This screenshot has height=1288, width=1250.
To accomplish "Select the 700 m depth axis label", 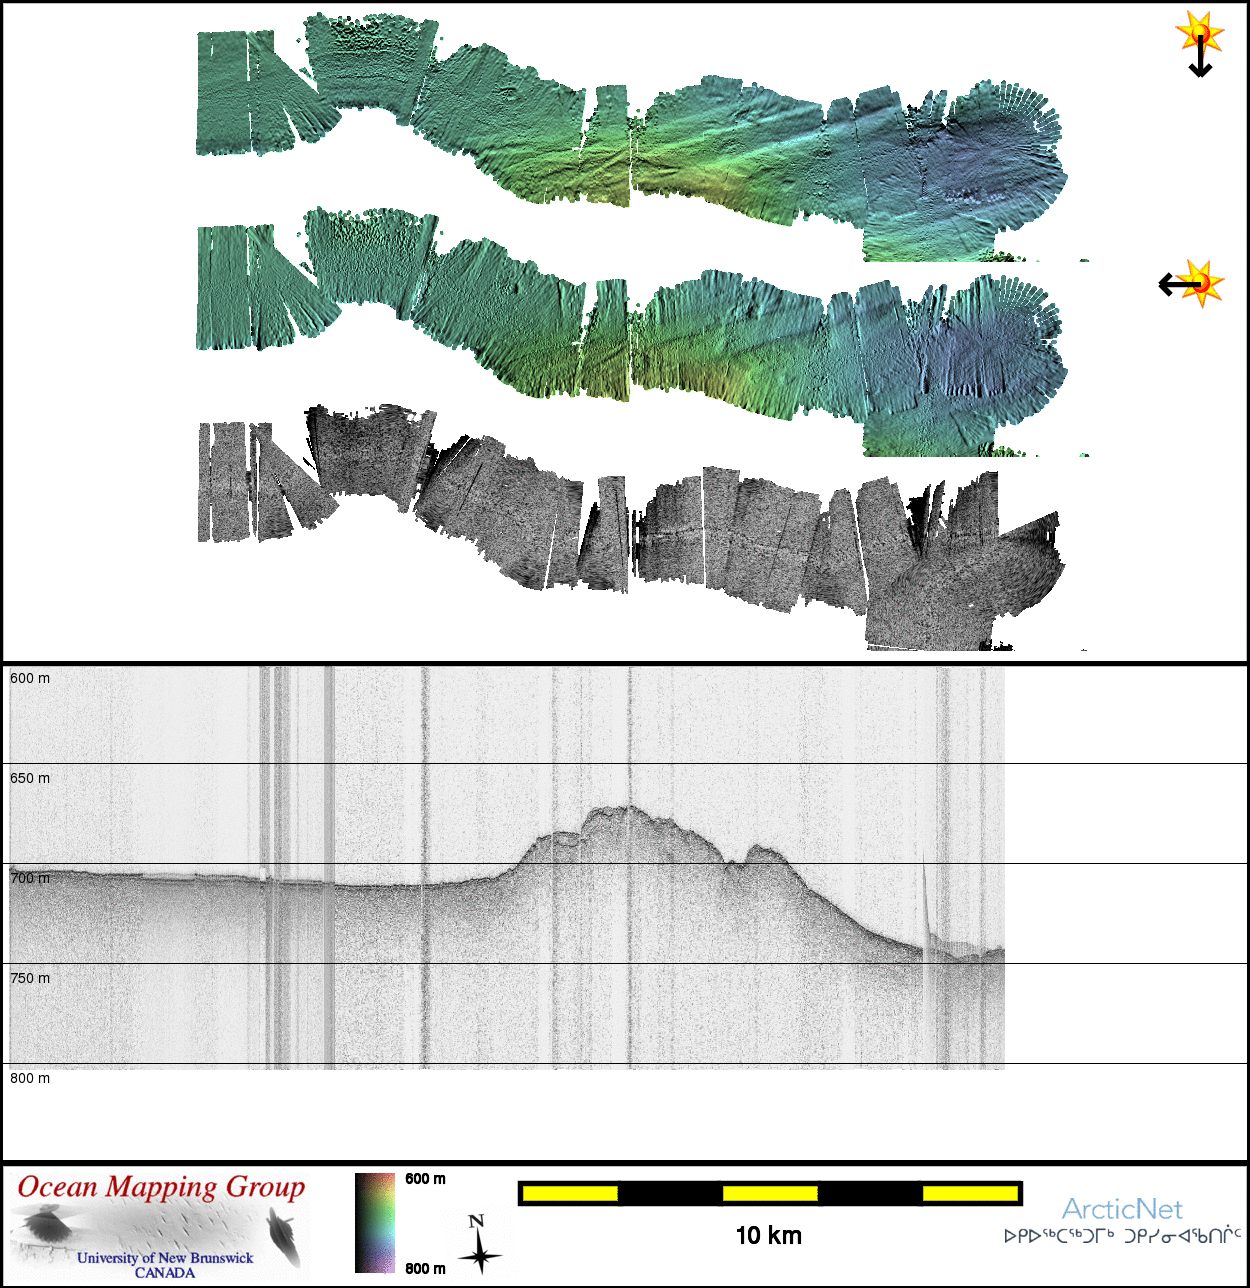I will point(30,878).
